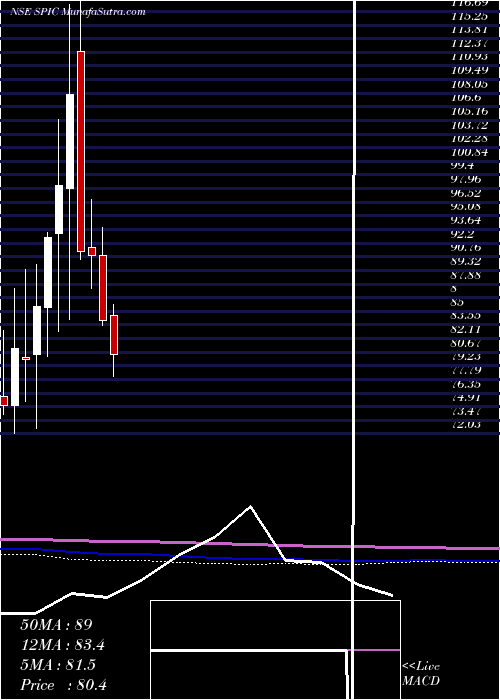Click the 96.52 price axis label
The height and width of the screenshot is (700, 500).
[x=467, y=193]
